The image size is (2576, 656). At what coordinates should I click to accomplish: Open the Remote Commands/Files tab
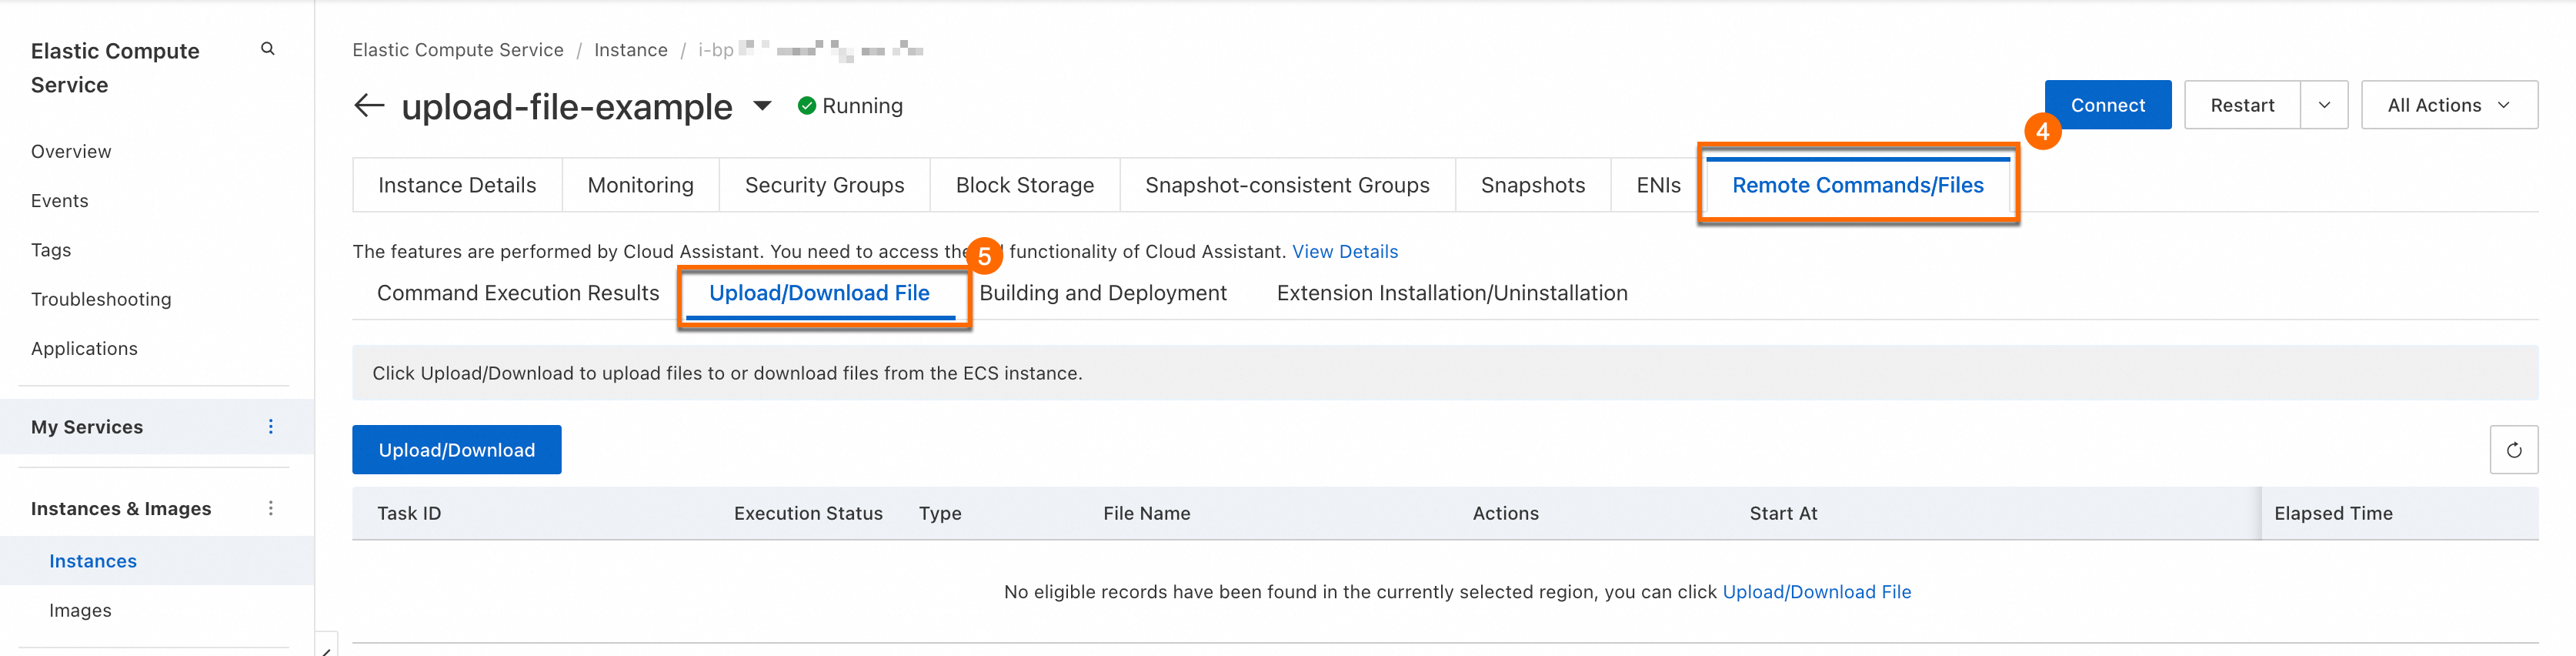pos(1857,185)
